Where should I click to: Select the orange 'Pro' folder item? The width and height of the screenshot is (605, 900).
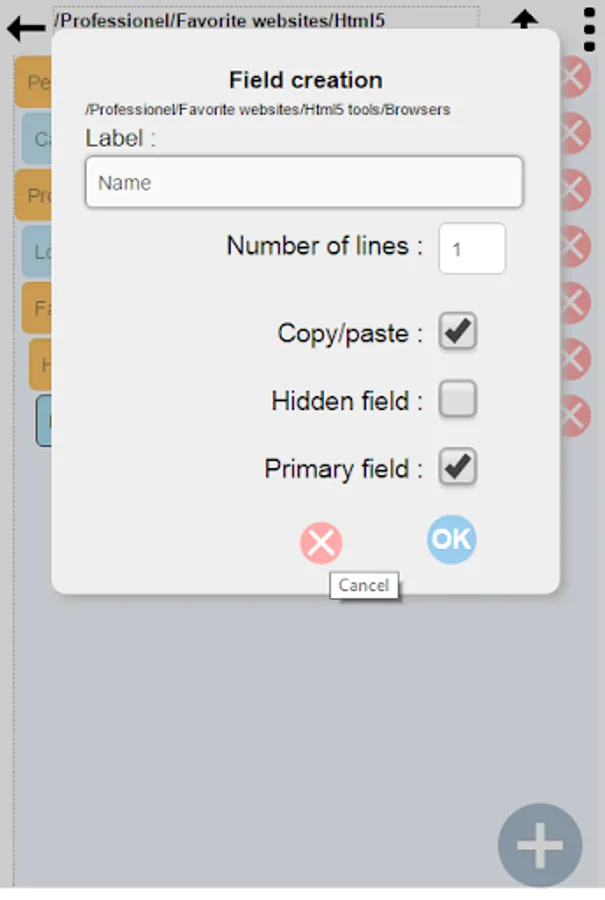[x=34, y=195]
